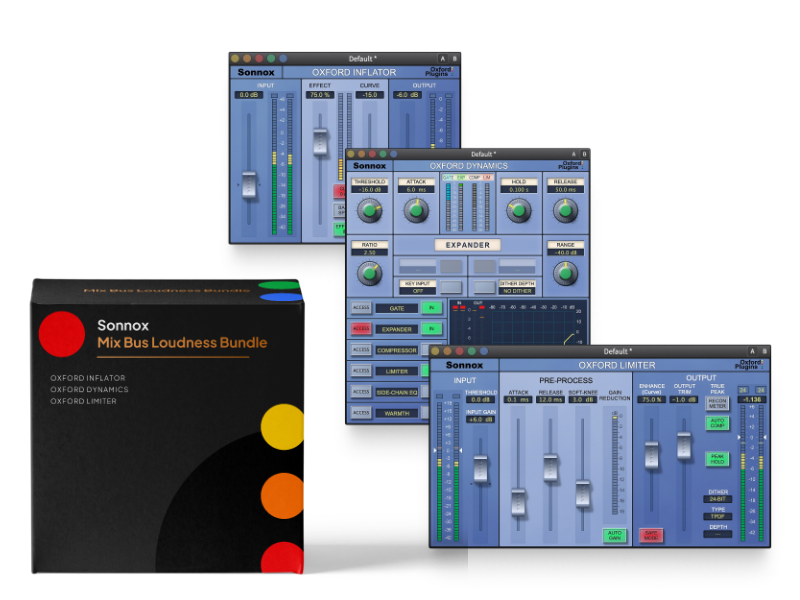Screen dimensions: 800x600
Task: Toggle the Key Input button in Dynamics
Action: tap(451, 287)
